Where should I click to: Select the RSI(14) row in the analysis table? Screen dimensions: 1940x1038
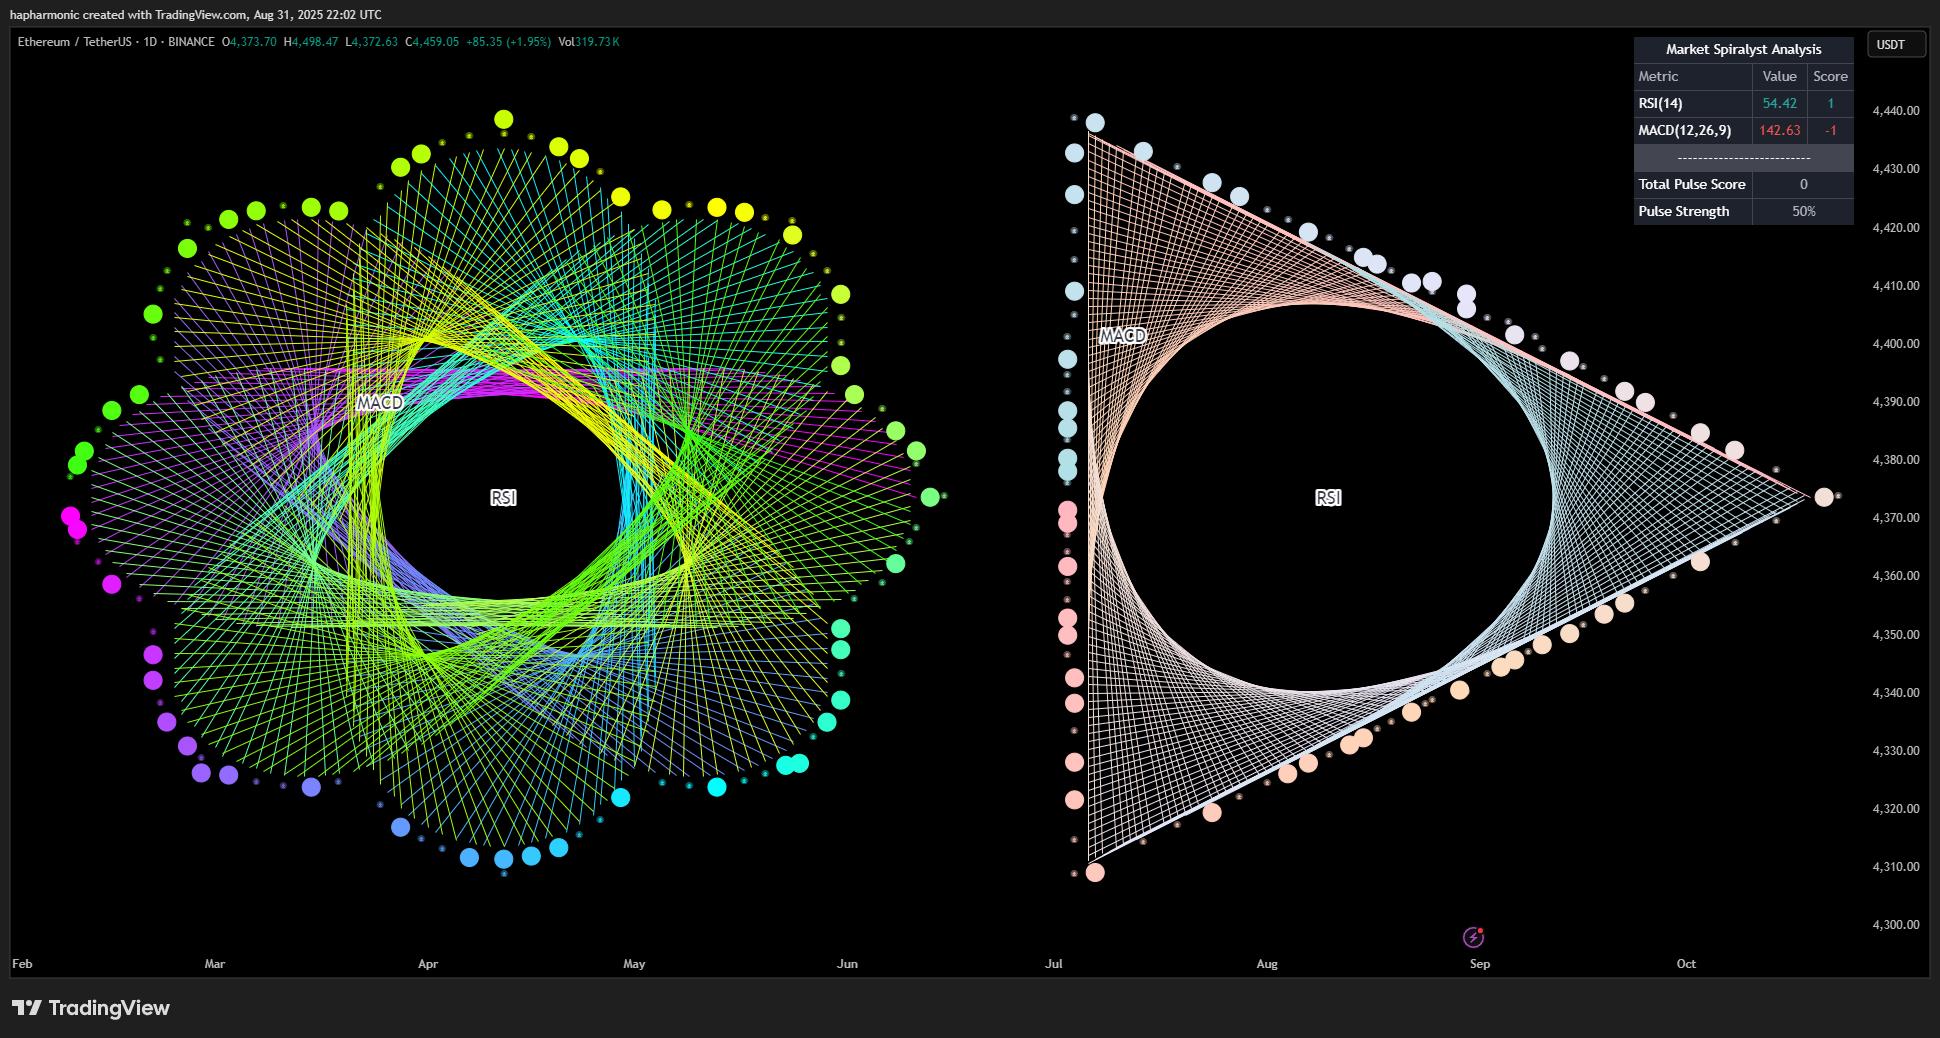(1743, 103)
